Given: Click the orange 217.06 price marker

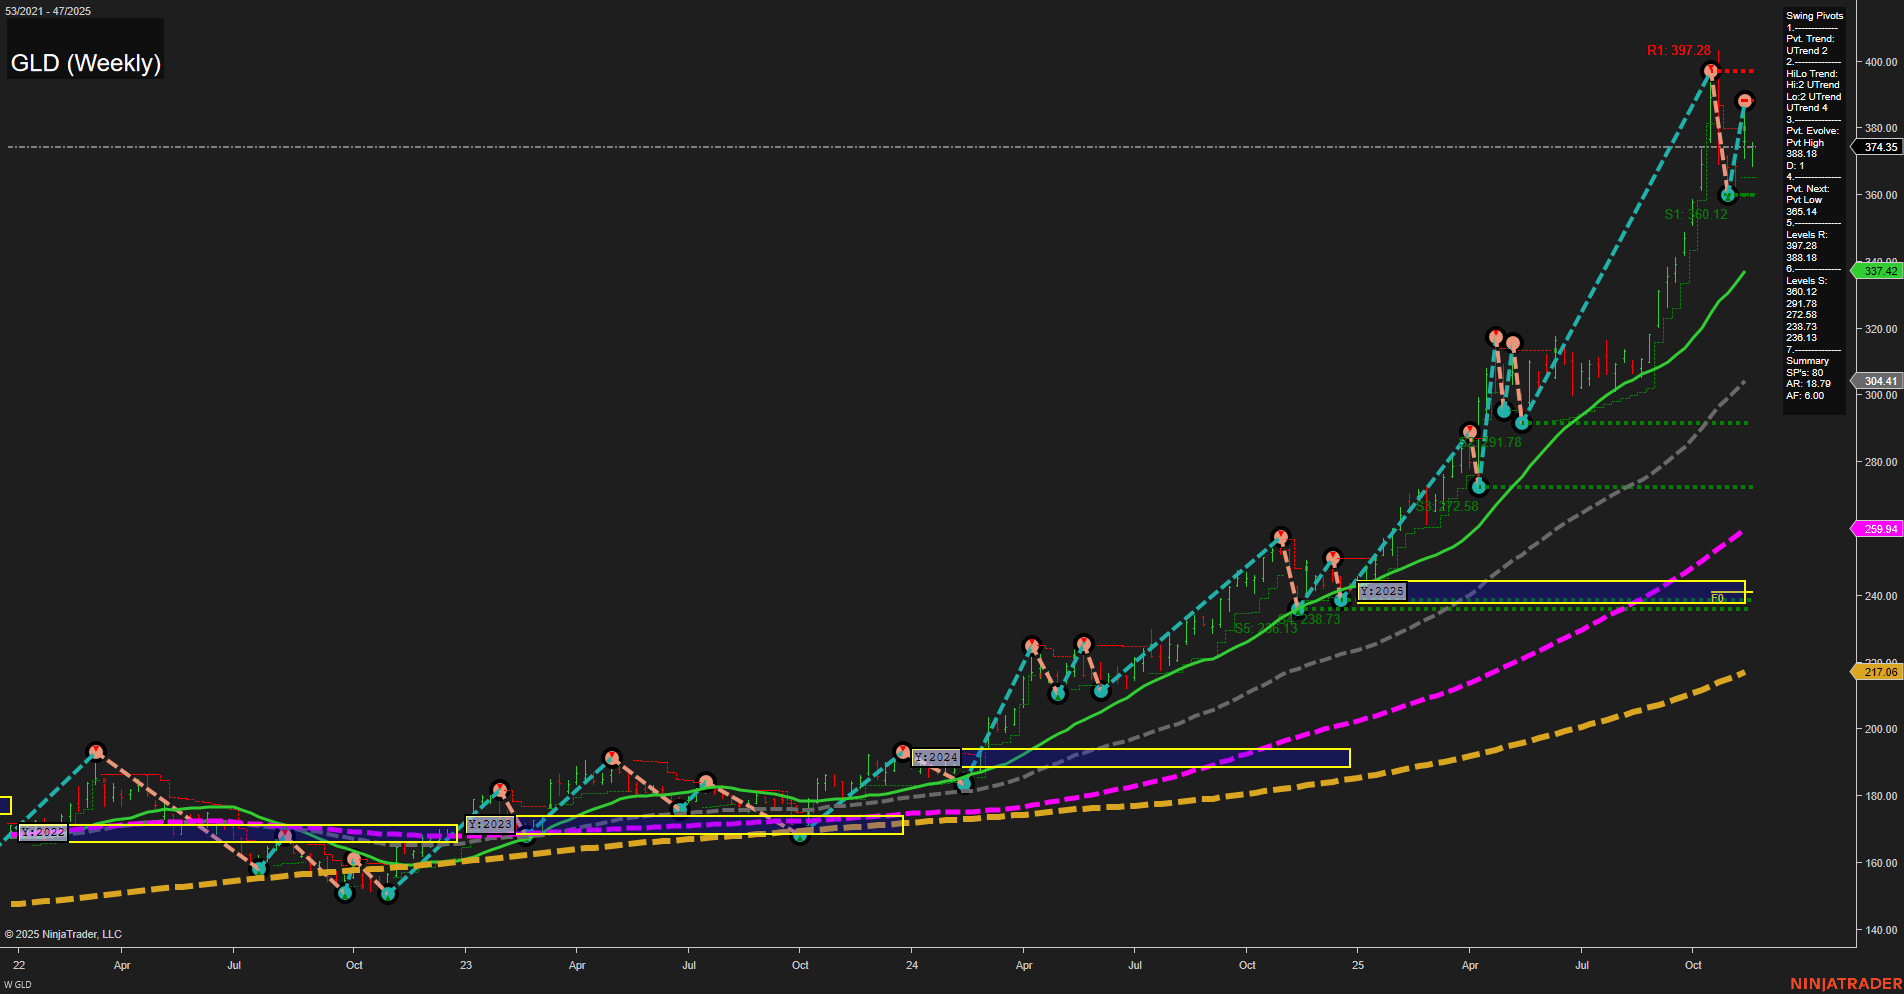Looking at the screenshot, I should (x=1880, y=672).
